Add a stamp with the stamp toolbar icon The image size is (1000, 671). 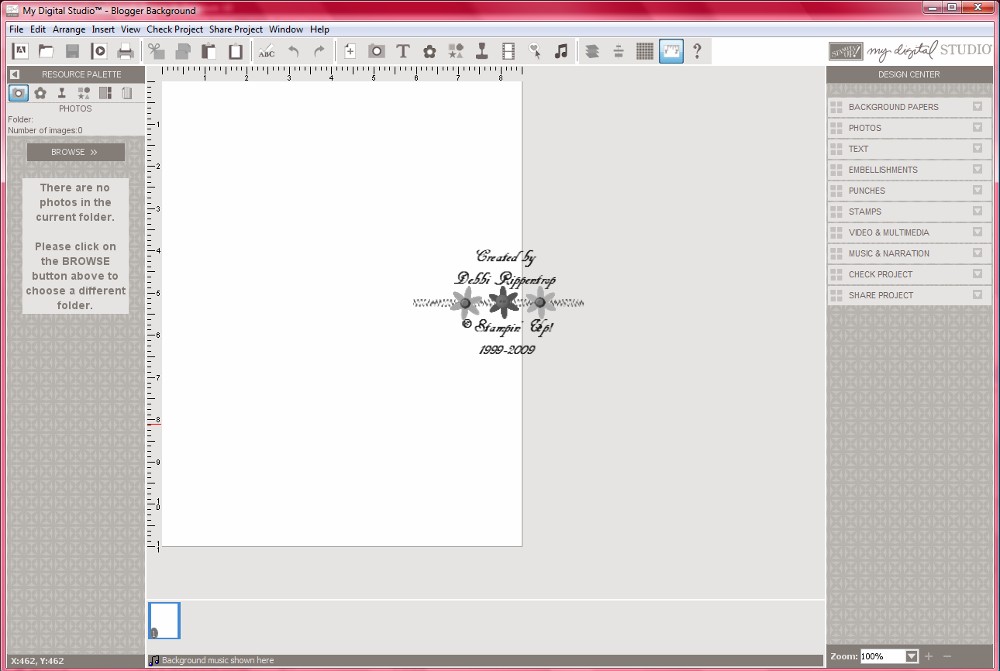(x=482, y=51)
